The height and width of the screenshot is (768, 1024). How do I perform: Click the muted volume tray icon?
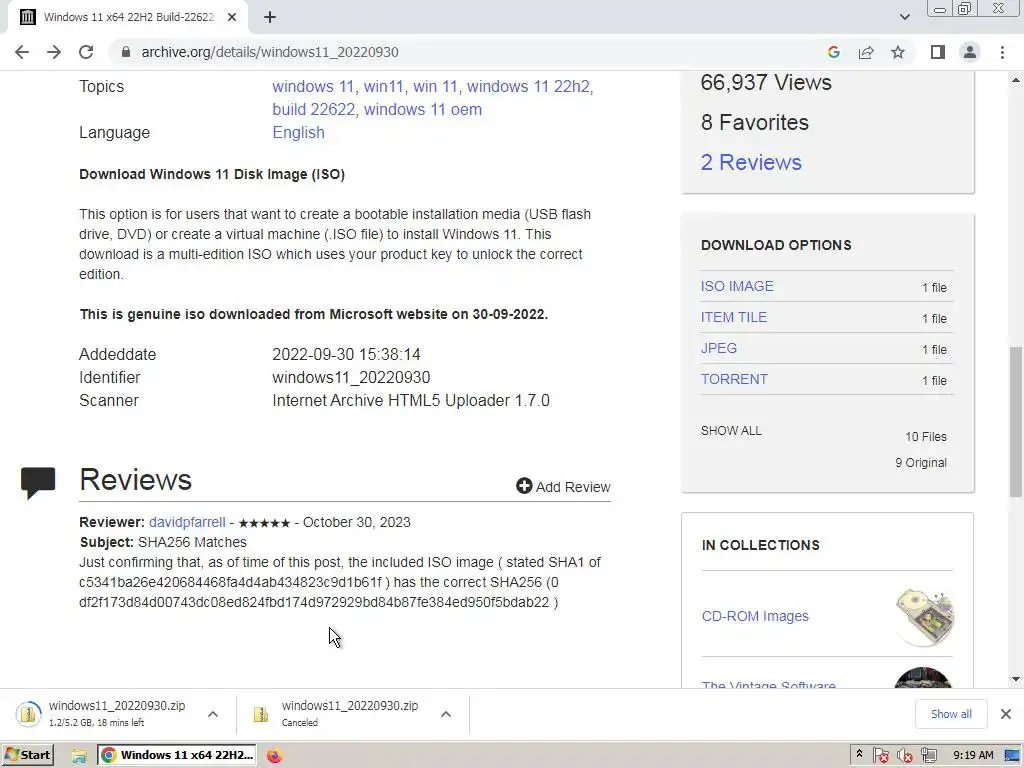point(904,756)
